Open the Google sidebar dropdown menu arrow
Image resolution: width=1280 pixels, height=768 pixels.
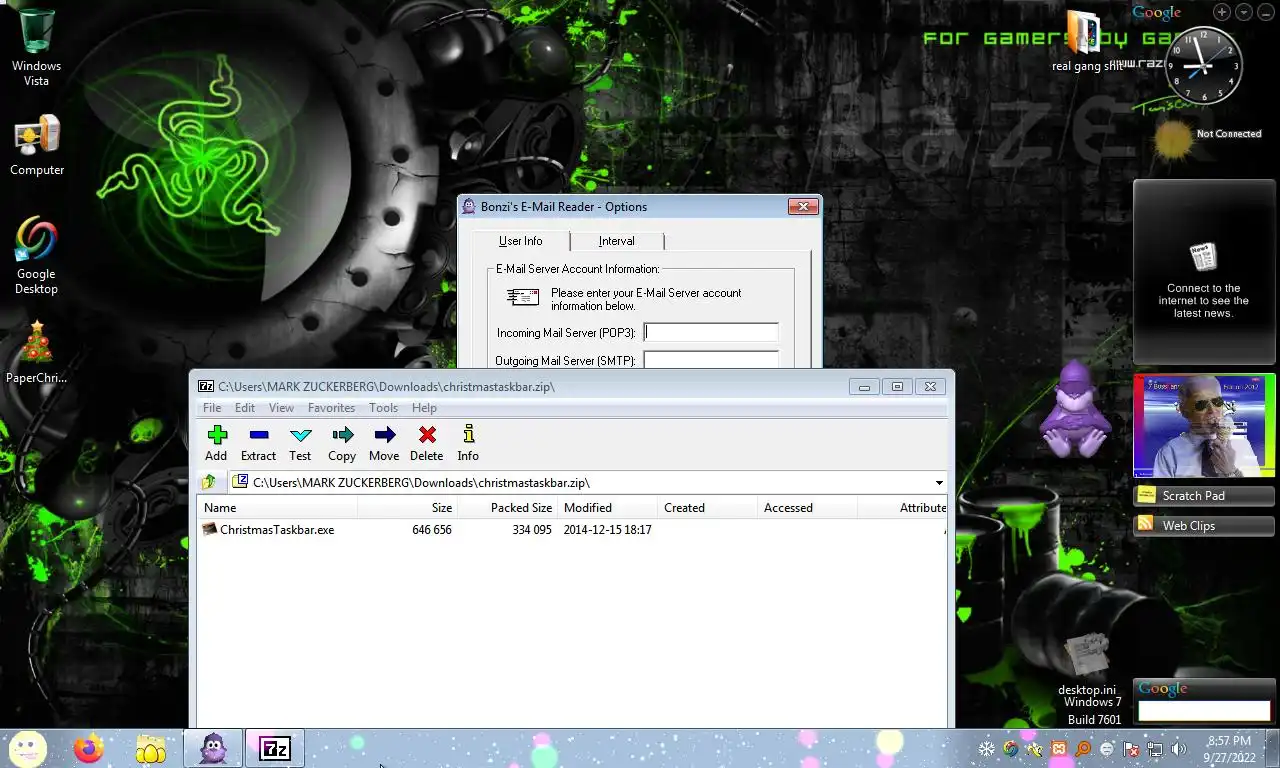(1243, 12)
